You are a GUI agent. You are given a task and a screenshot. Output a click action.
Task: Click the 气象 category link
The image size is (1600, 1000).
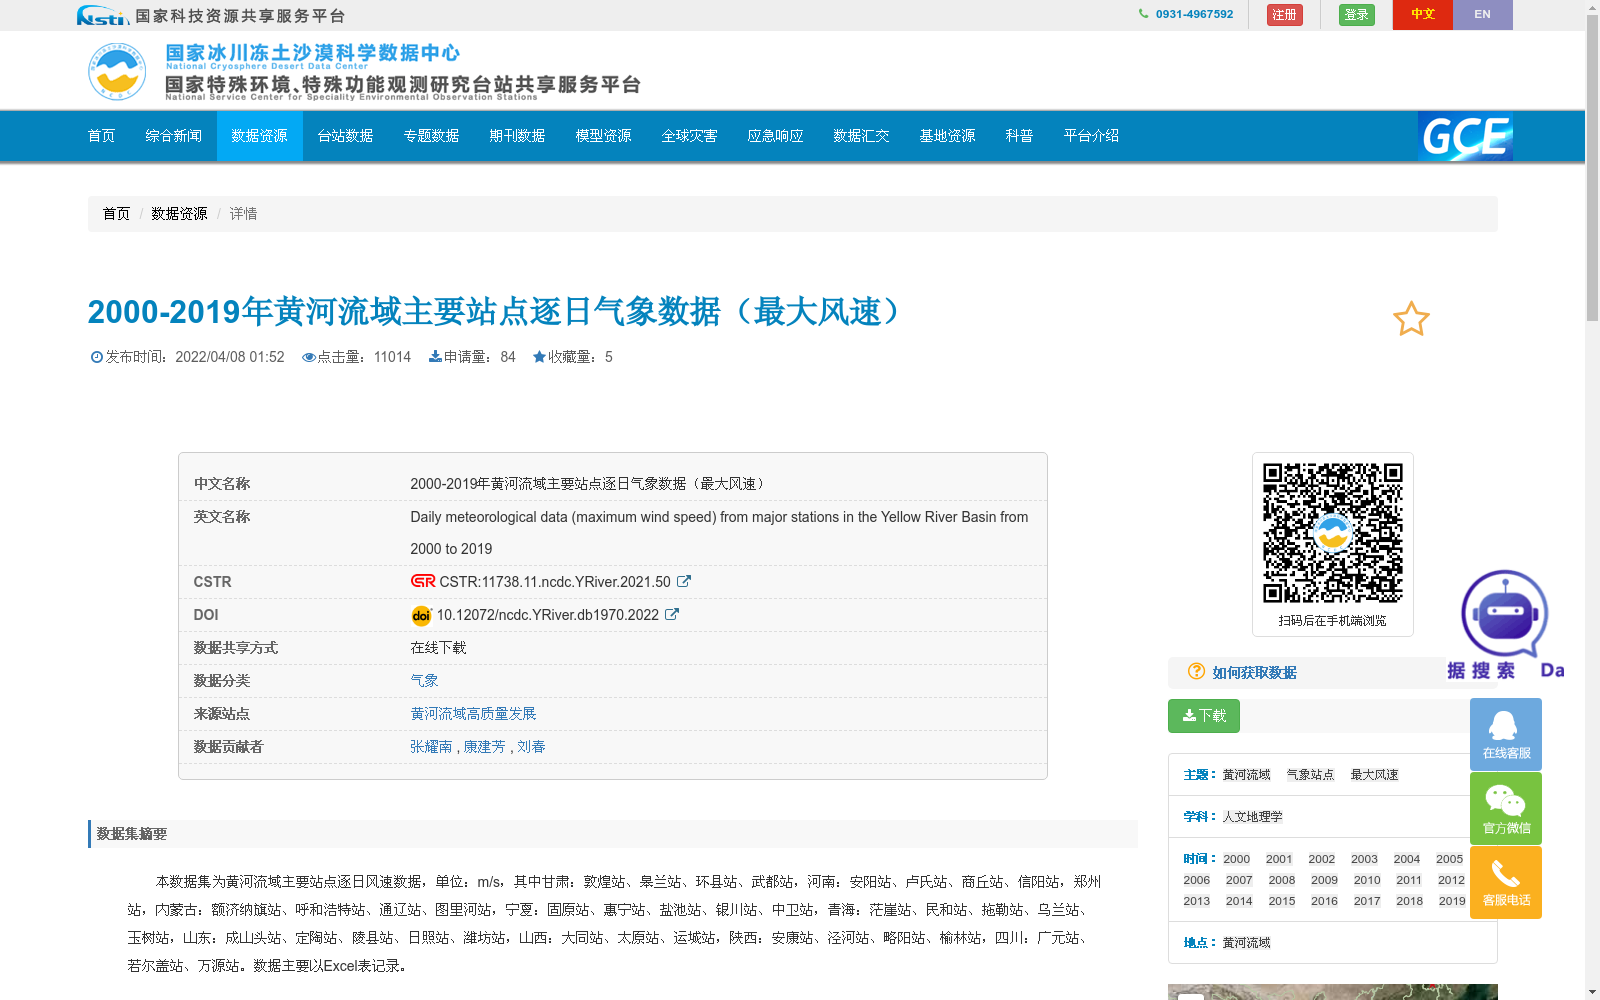pyautogui.click(x=424, y=680)
